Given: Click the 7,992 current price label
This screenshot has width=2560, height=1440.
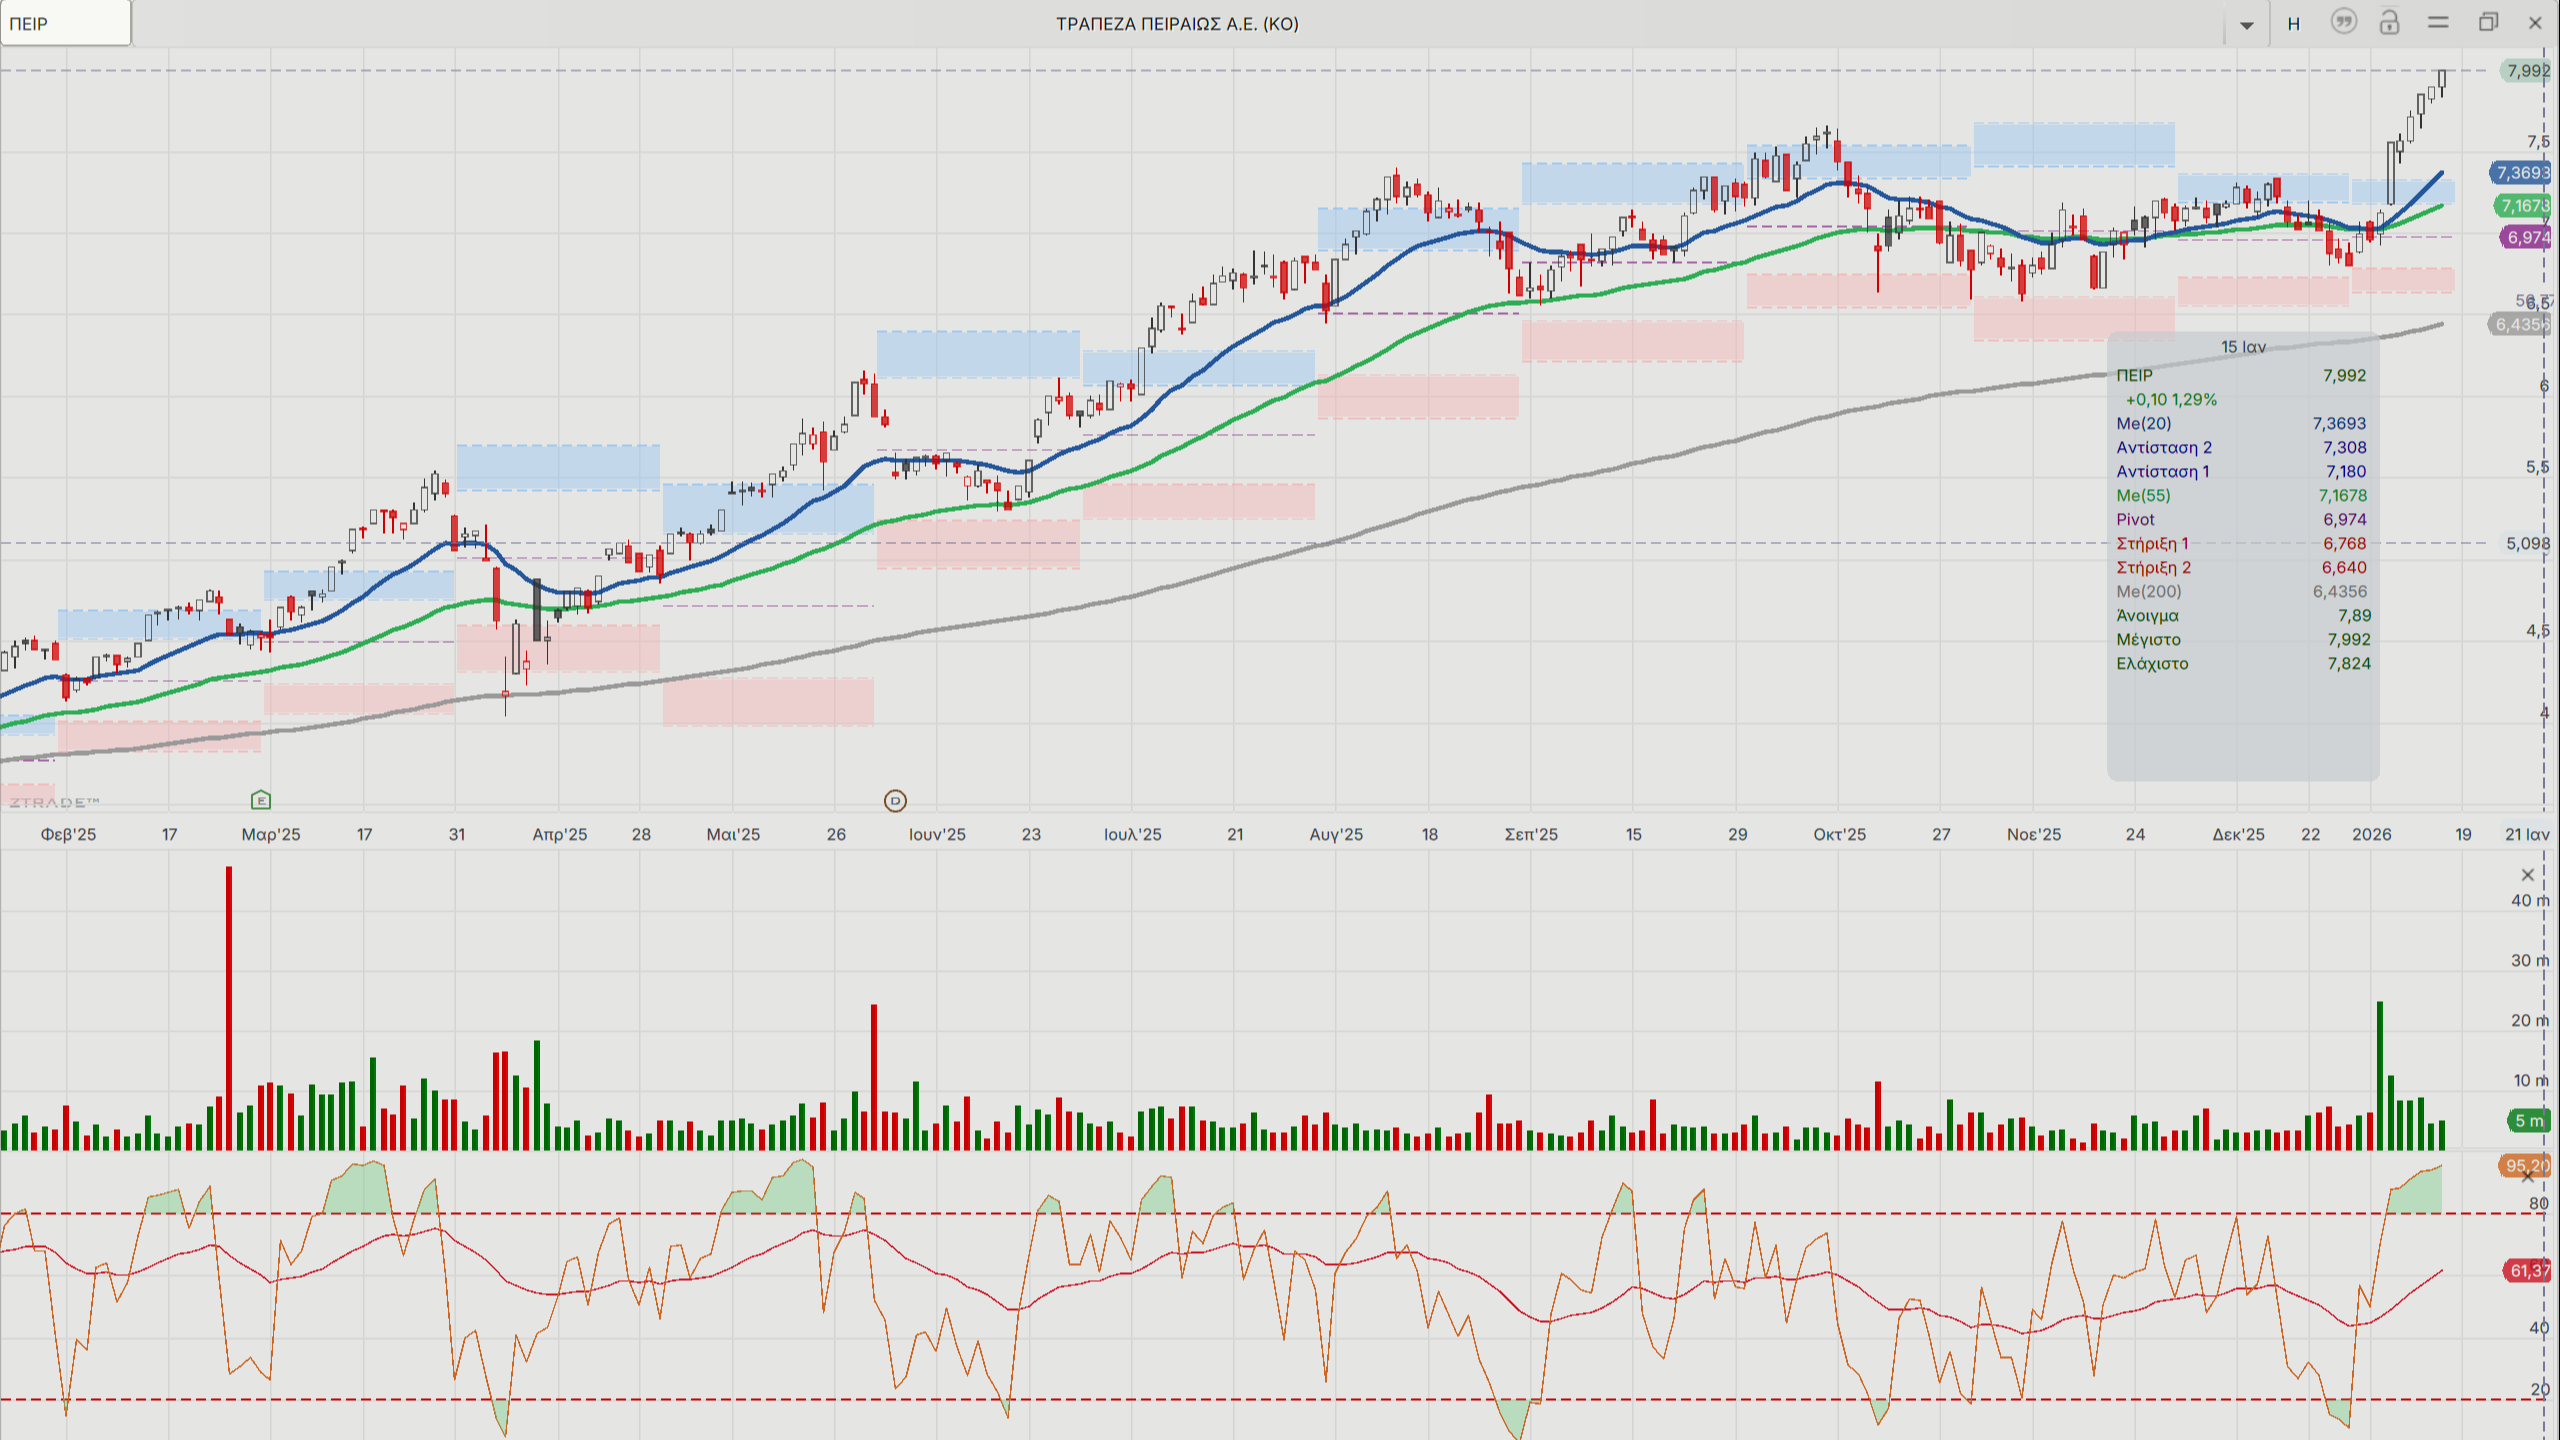Looking at the screenshot, I should pos(2526,71).
